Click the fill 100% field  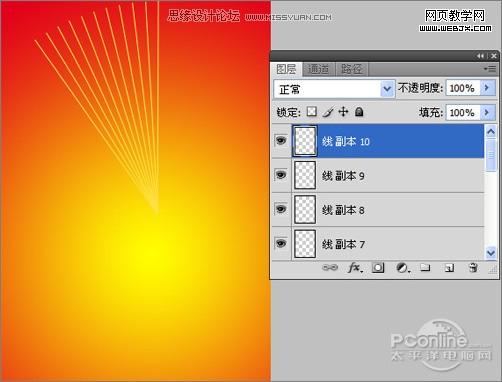[x=463, y=112]
